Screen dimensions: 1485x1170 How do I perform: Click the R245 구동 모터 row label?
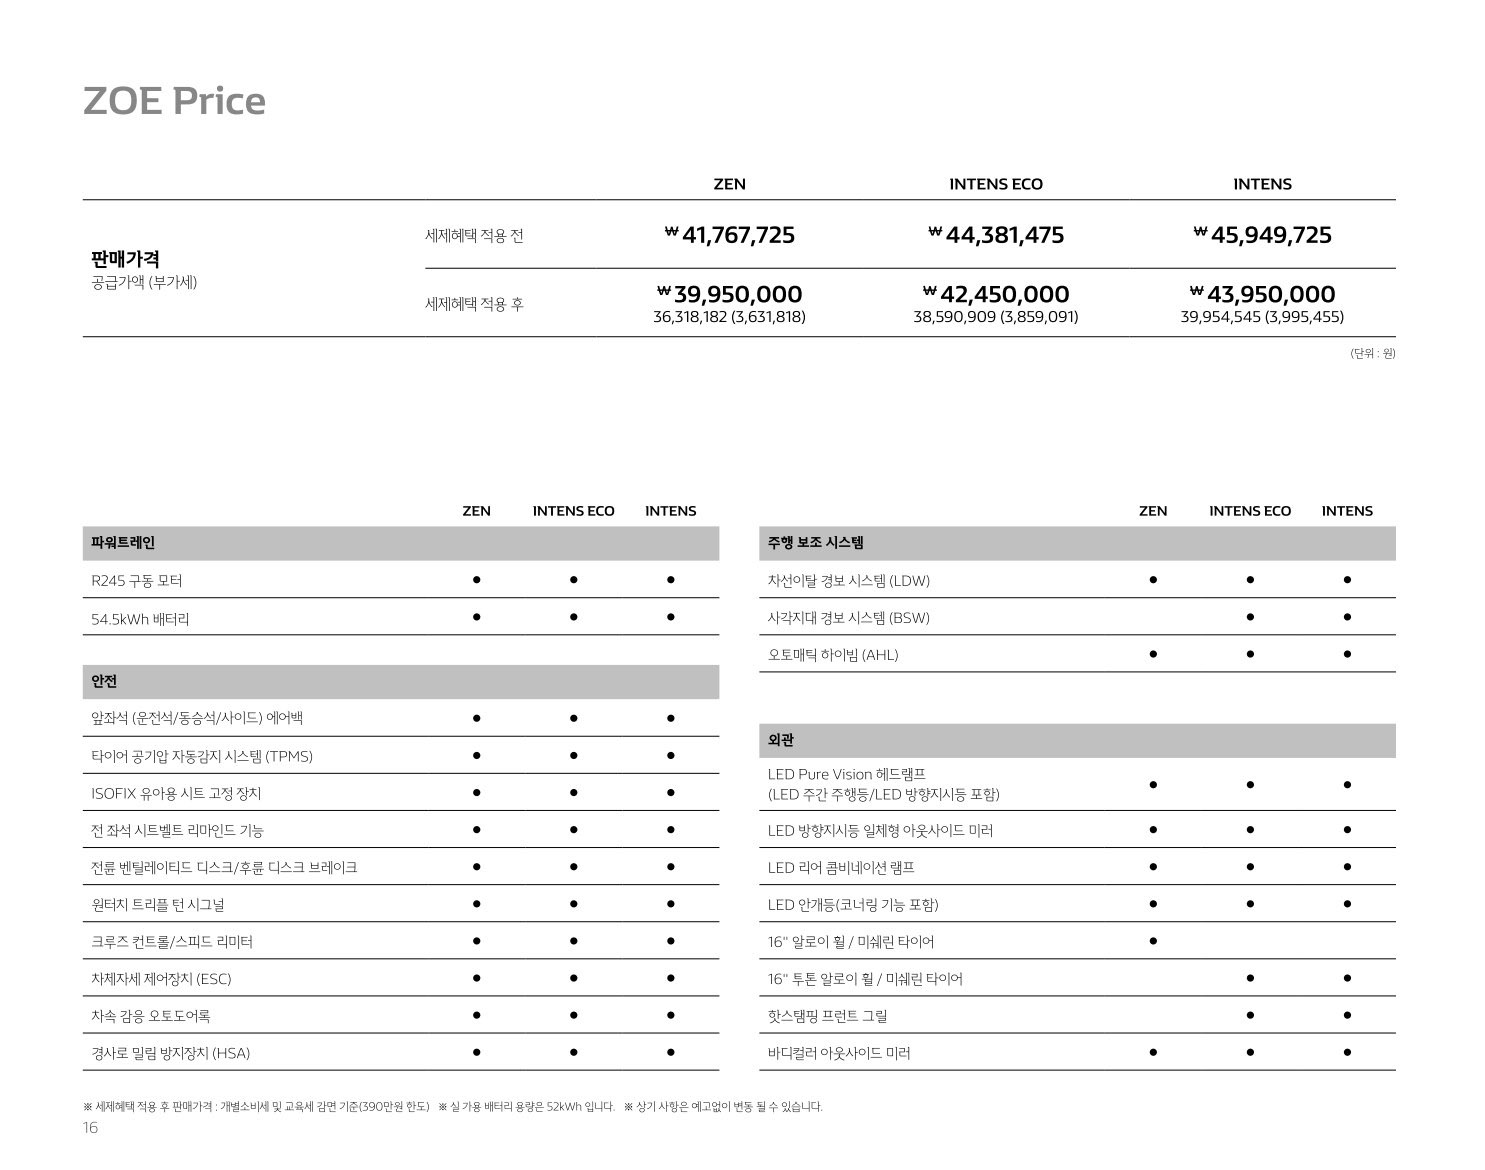[x=136, y=581]
